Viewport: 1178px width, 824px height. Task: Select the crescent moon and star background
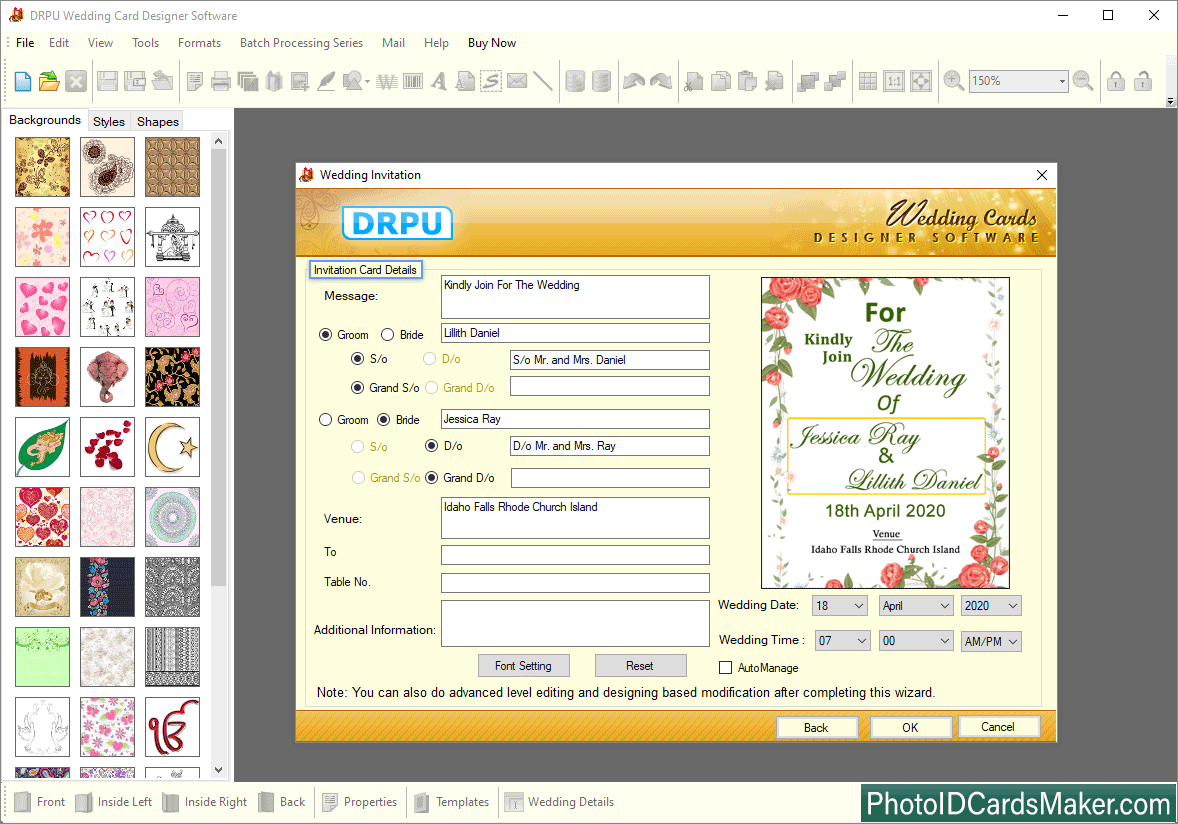coord(173,447)
